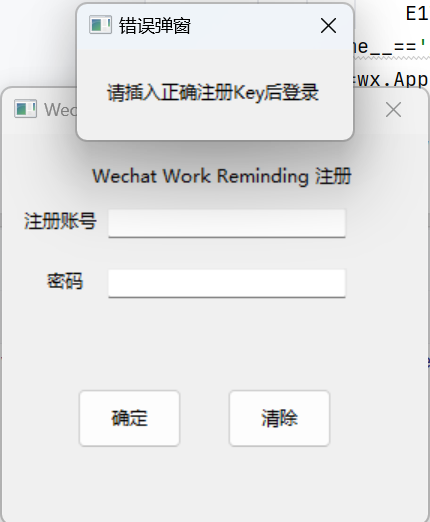Focus the 注册账号 account input field

point(227,223)
